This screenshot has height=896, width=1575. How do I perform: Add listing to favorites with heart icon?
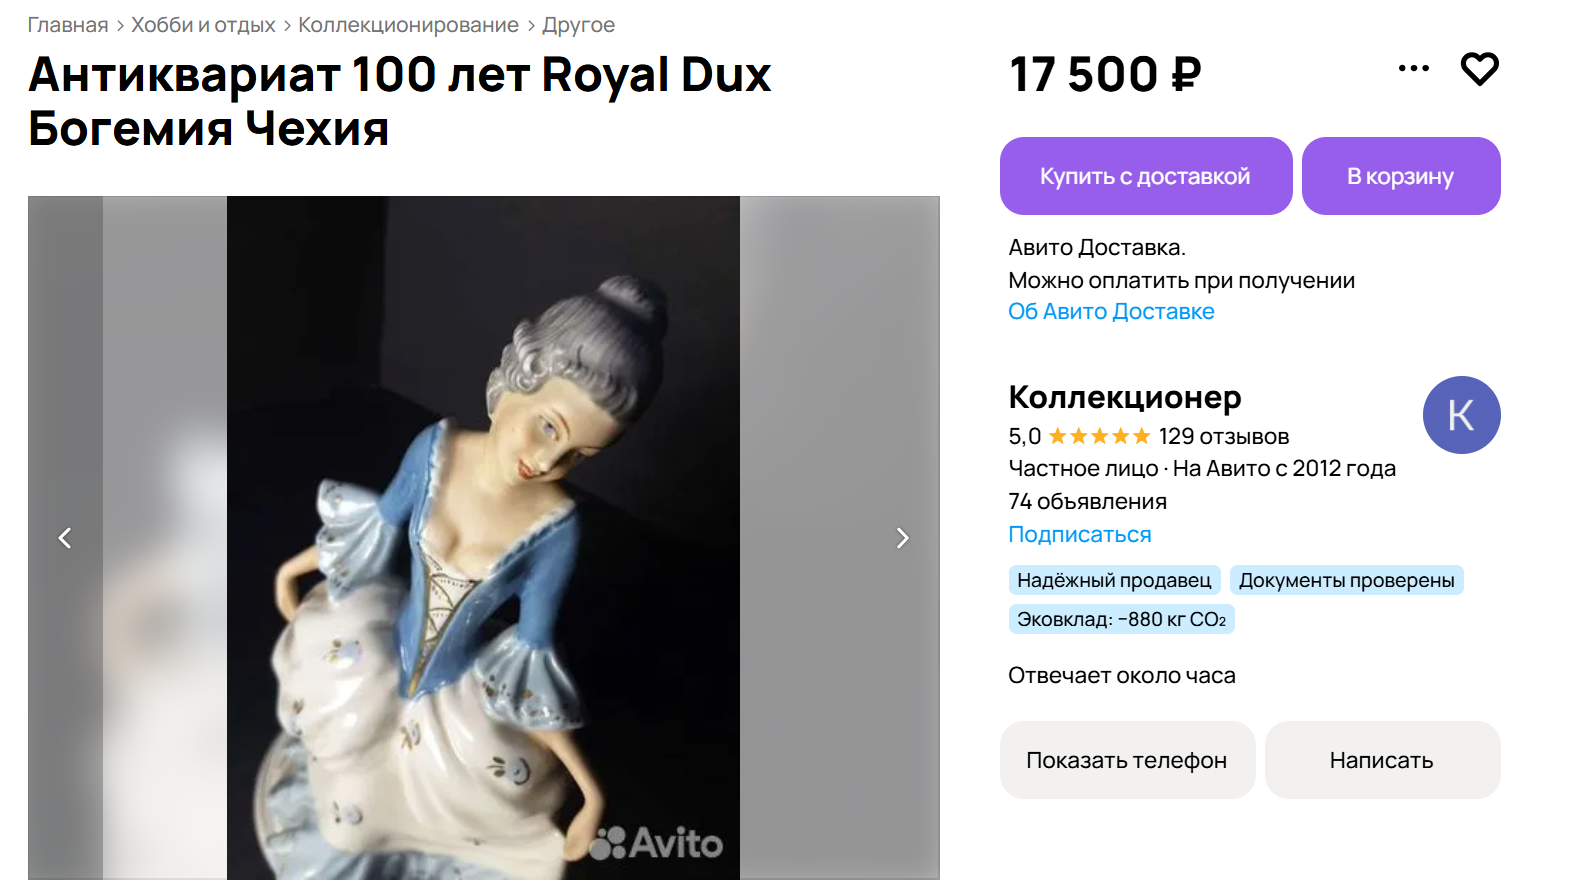[x=1479, y=69]
